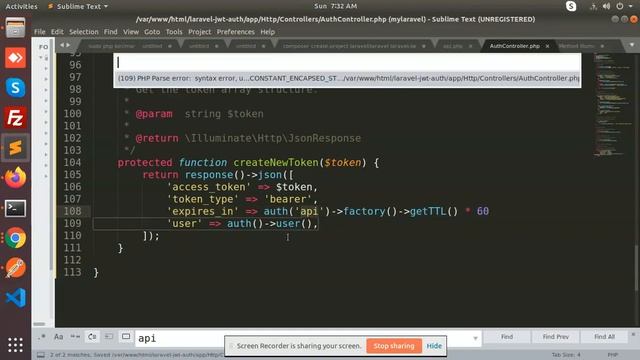Change PHP syntax in status bar
The image size is (640, 360).
(612, 355)
